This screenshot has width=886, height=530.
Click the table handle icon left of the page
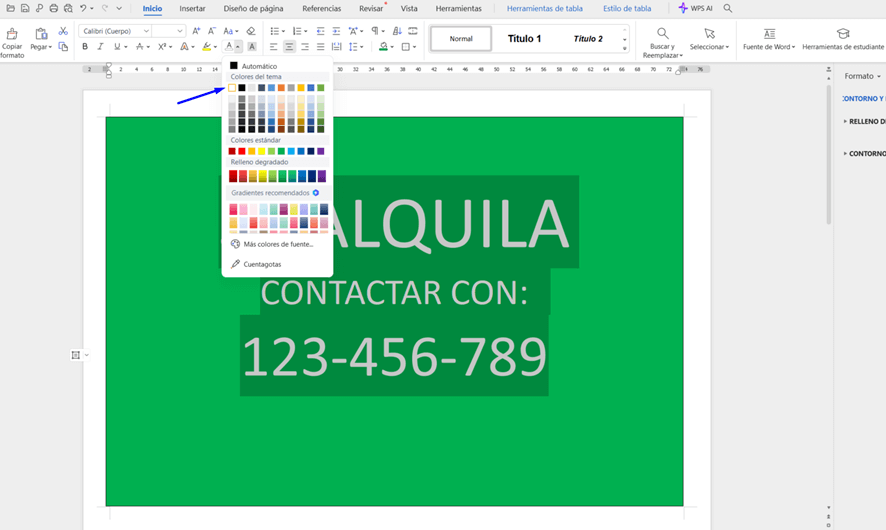[76, 355]
